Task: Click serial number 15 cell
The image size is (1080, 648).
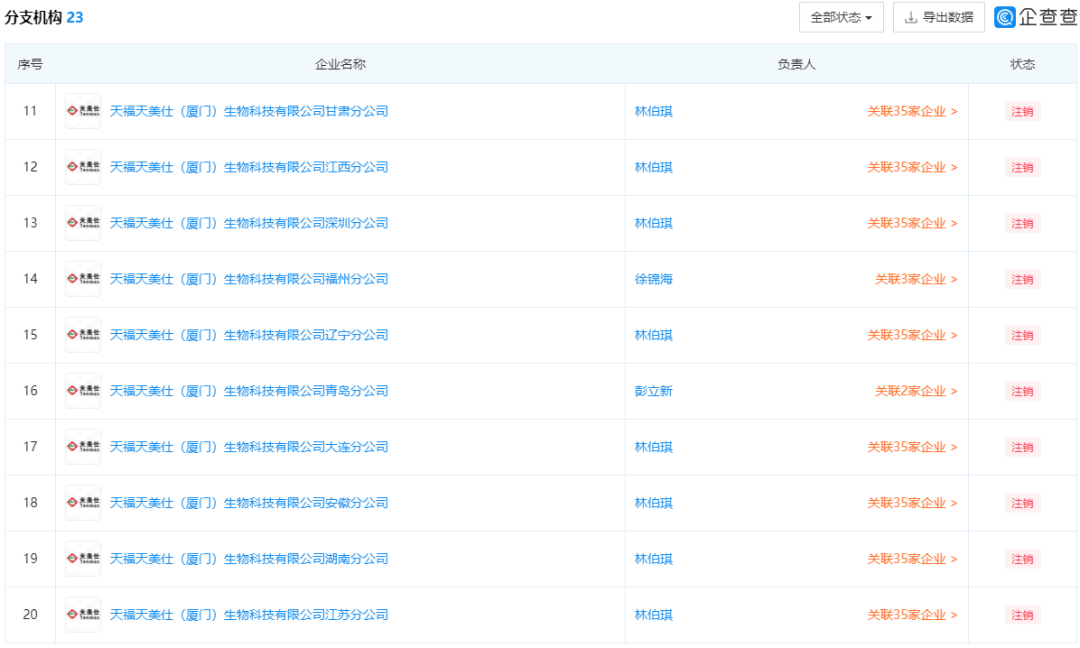Action: [30, 335]
